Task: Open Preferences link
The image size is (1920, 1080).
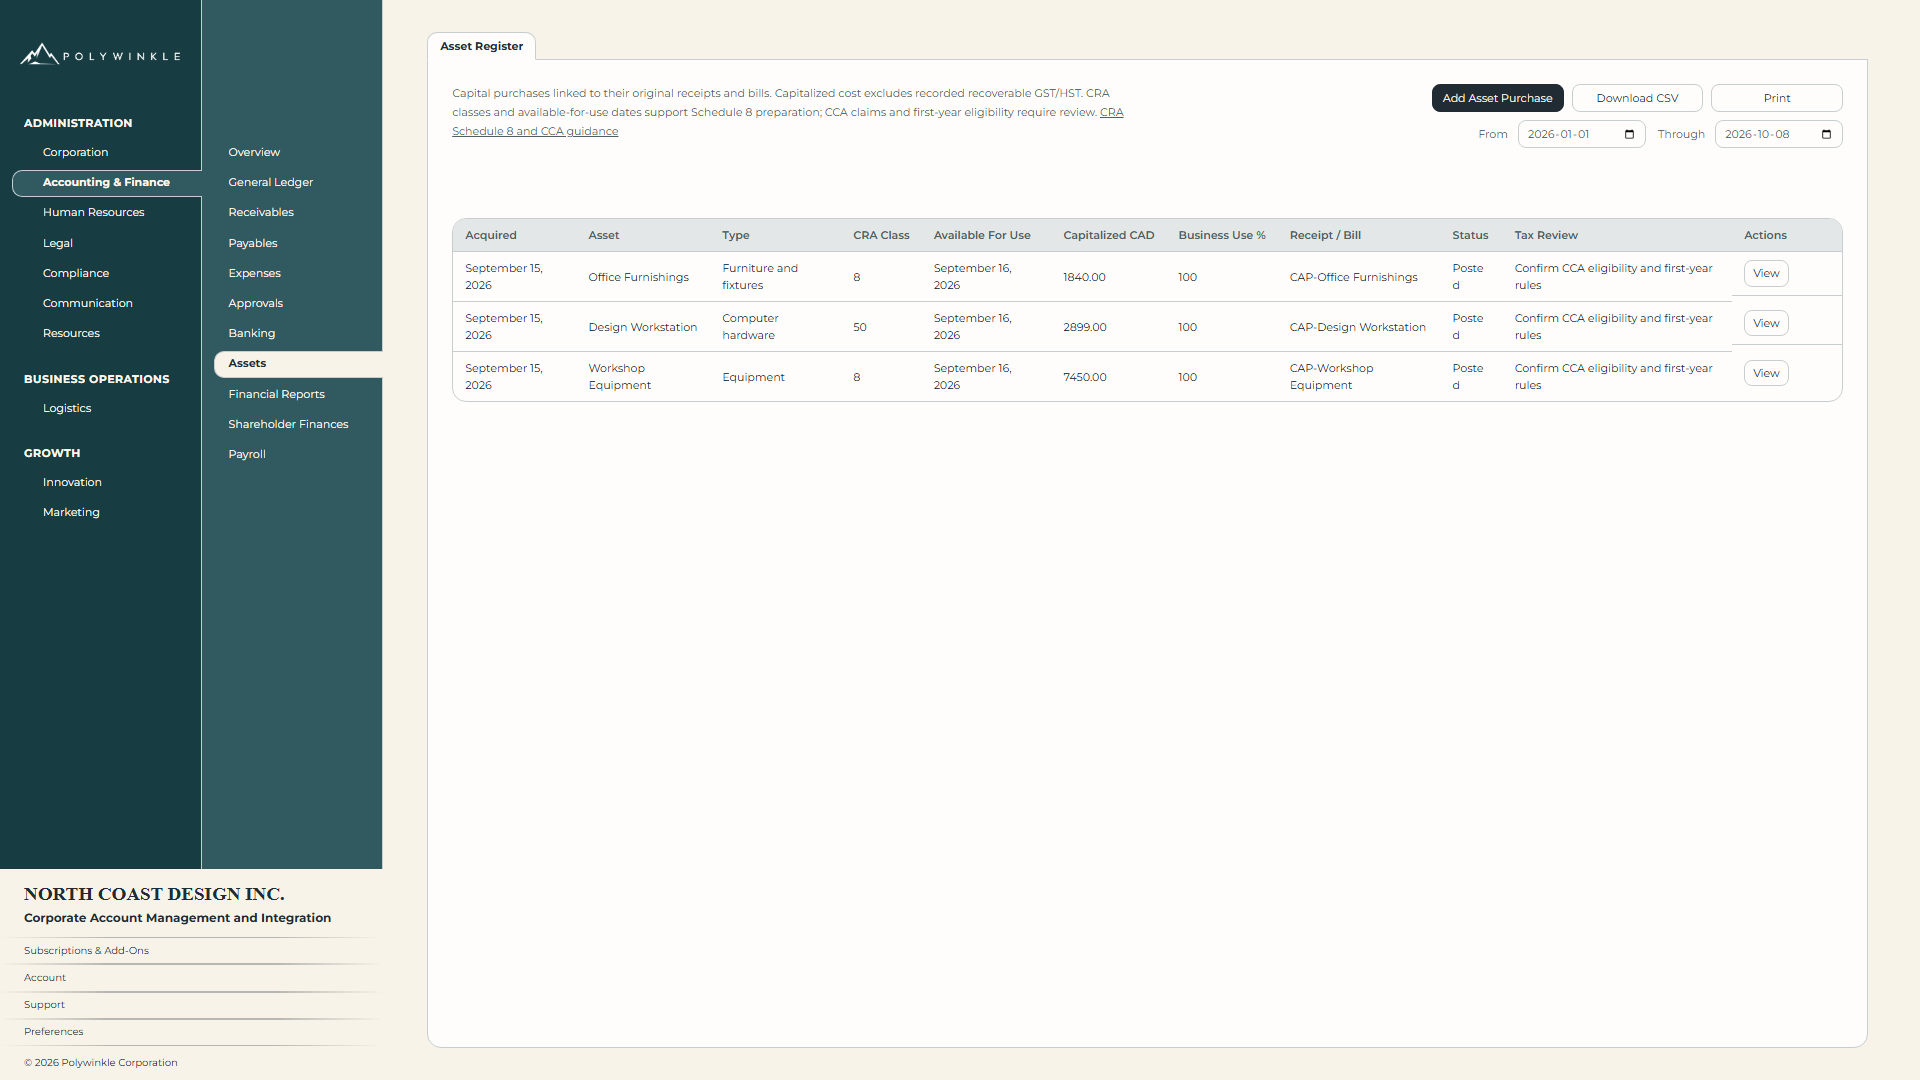Action: coord(54,1032)
